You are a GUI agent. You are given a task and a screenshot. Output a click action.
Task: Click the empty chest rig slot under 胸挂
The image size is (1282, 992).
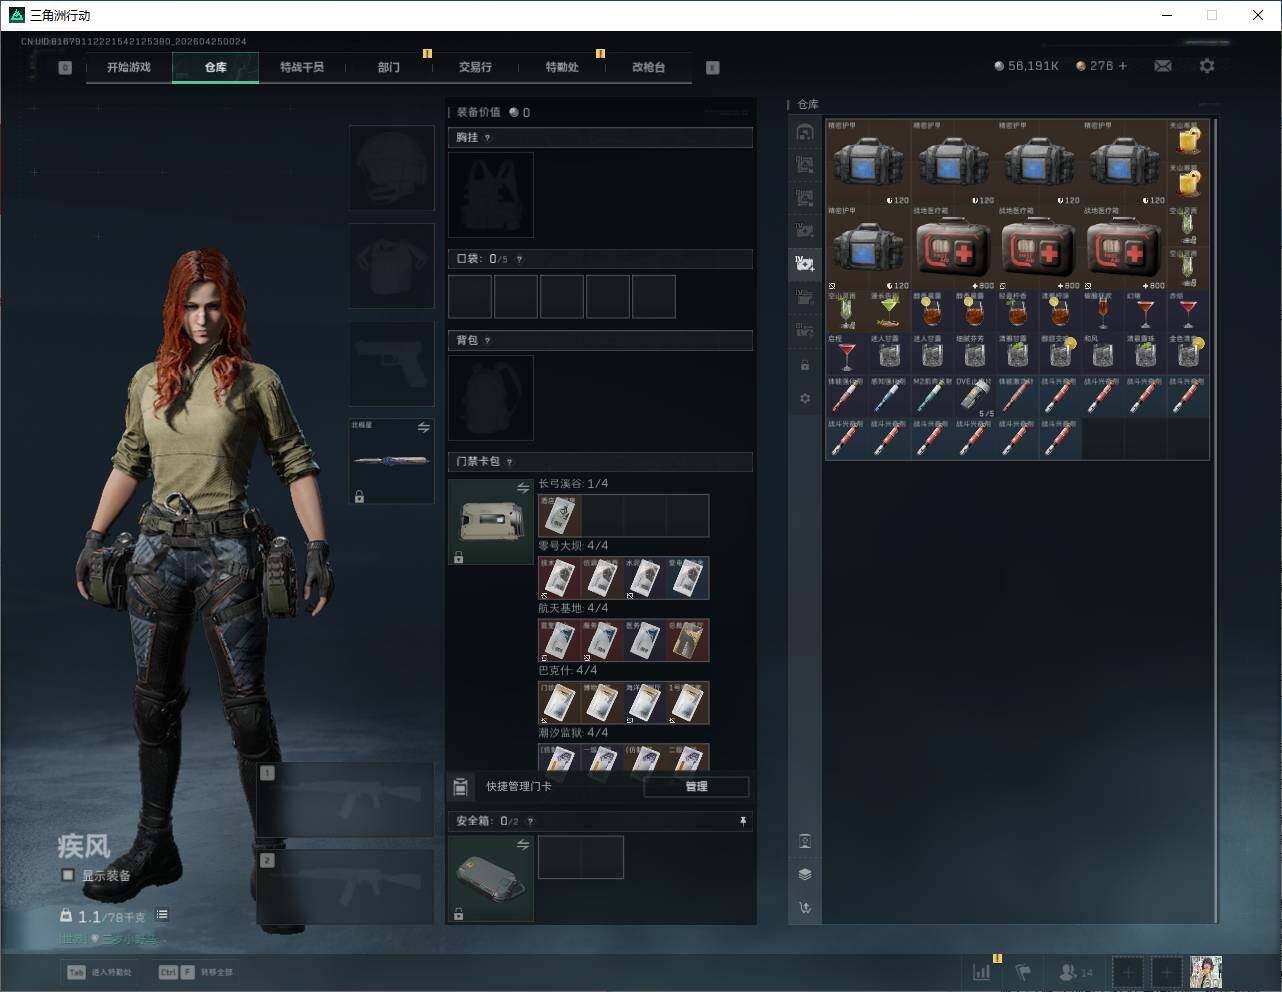tap(491, 195)
